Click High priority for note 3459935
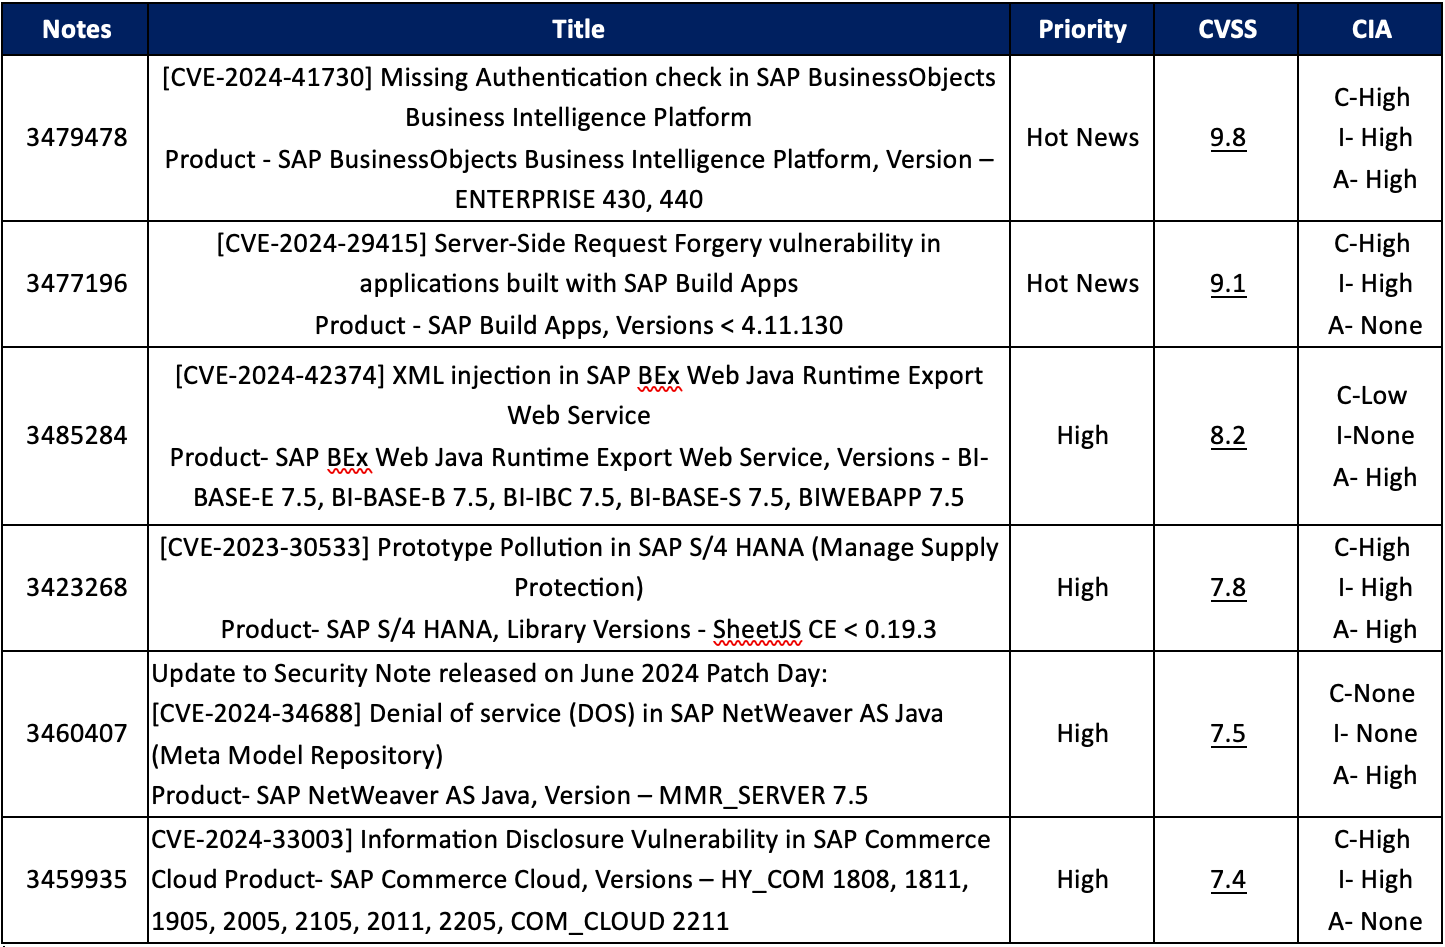The image size is (1445, 947). 1082,880
